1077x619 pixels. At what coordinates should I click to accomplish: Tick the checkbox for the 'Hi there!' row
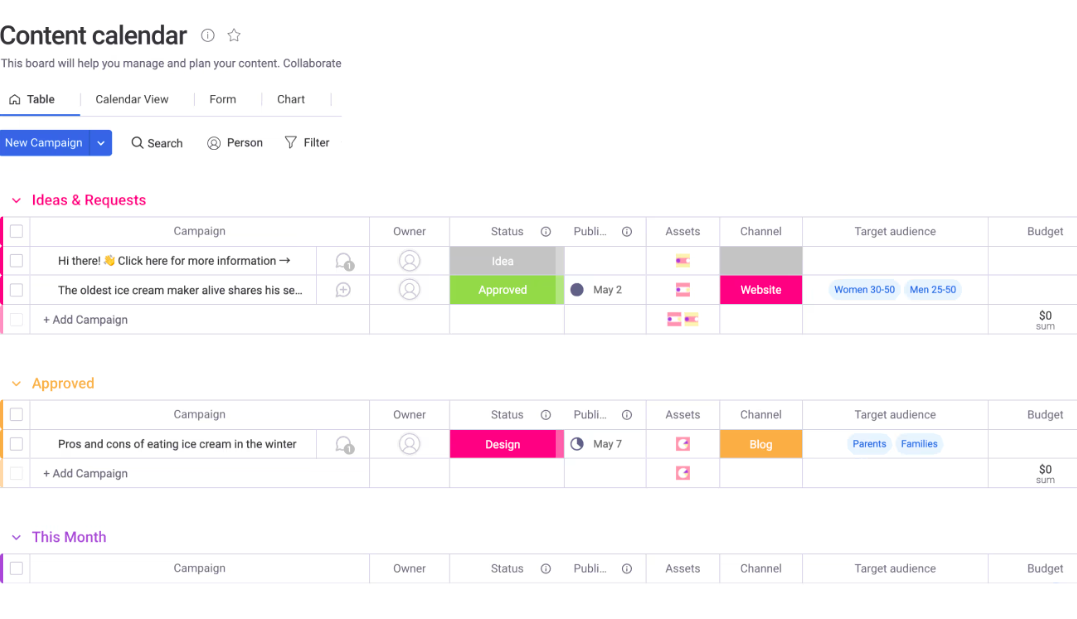click(x=16, y=261)
